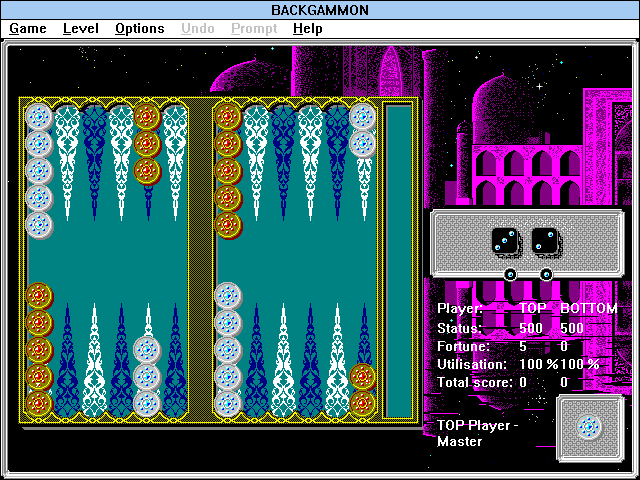The height and width of the screenshot is (480, 640).
Task: Pick the upper red checker of the lower-right pair
Action: point(362,376)
